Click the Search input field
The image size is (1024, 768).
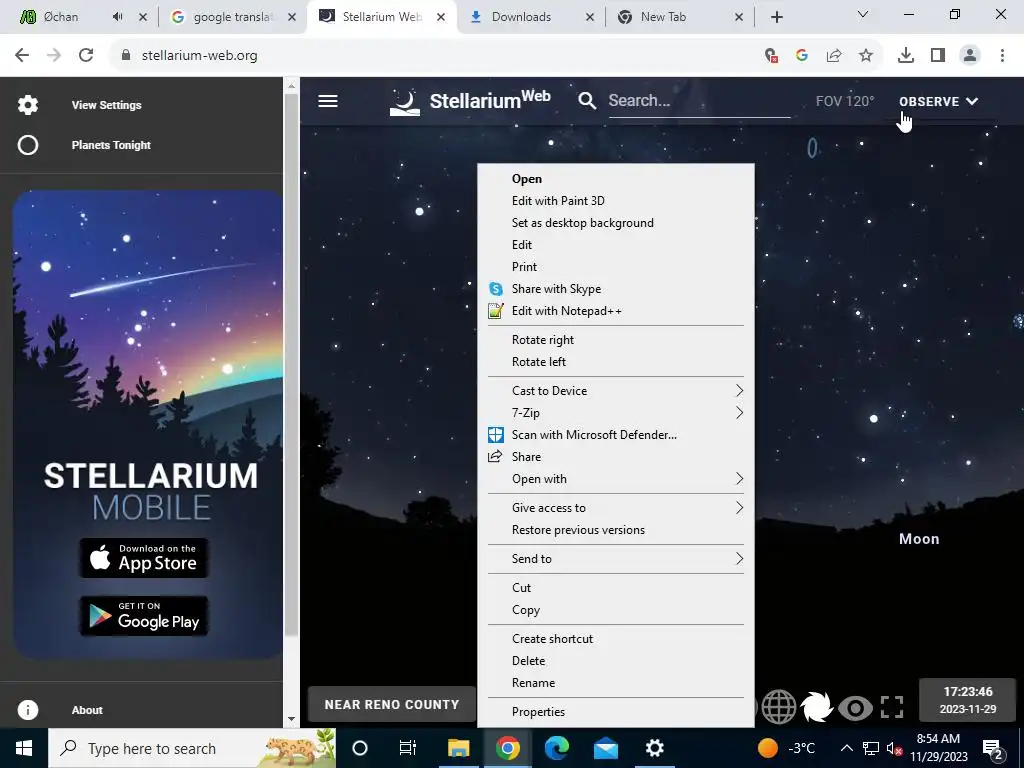(699, 101)
